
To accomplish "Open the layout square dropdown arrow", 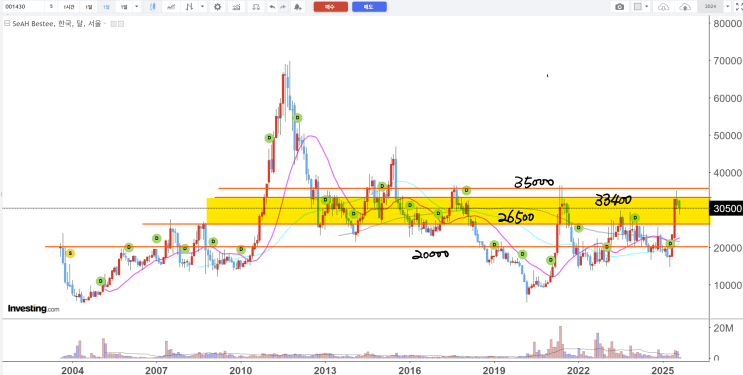I will pos(647,7).
